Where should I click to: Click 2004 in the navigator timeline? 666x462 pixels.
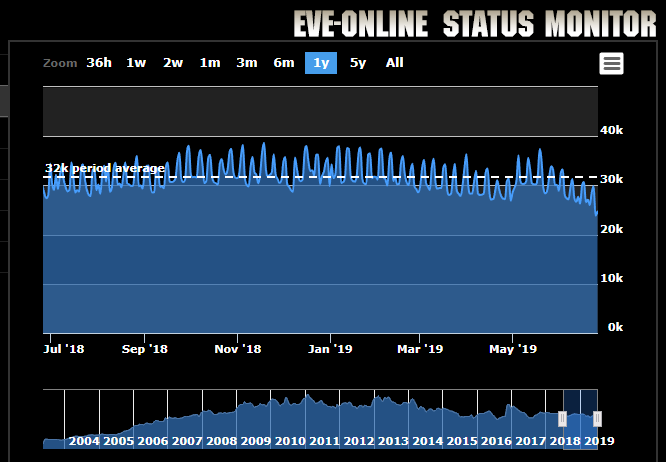[x=84, y=441]
